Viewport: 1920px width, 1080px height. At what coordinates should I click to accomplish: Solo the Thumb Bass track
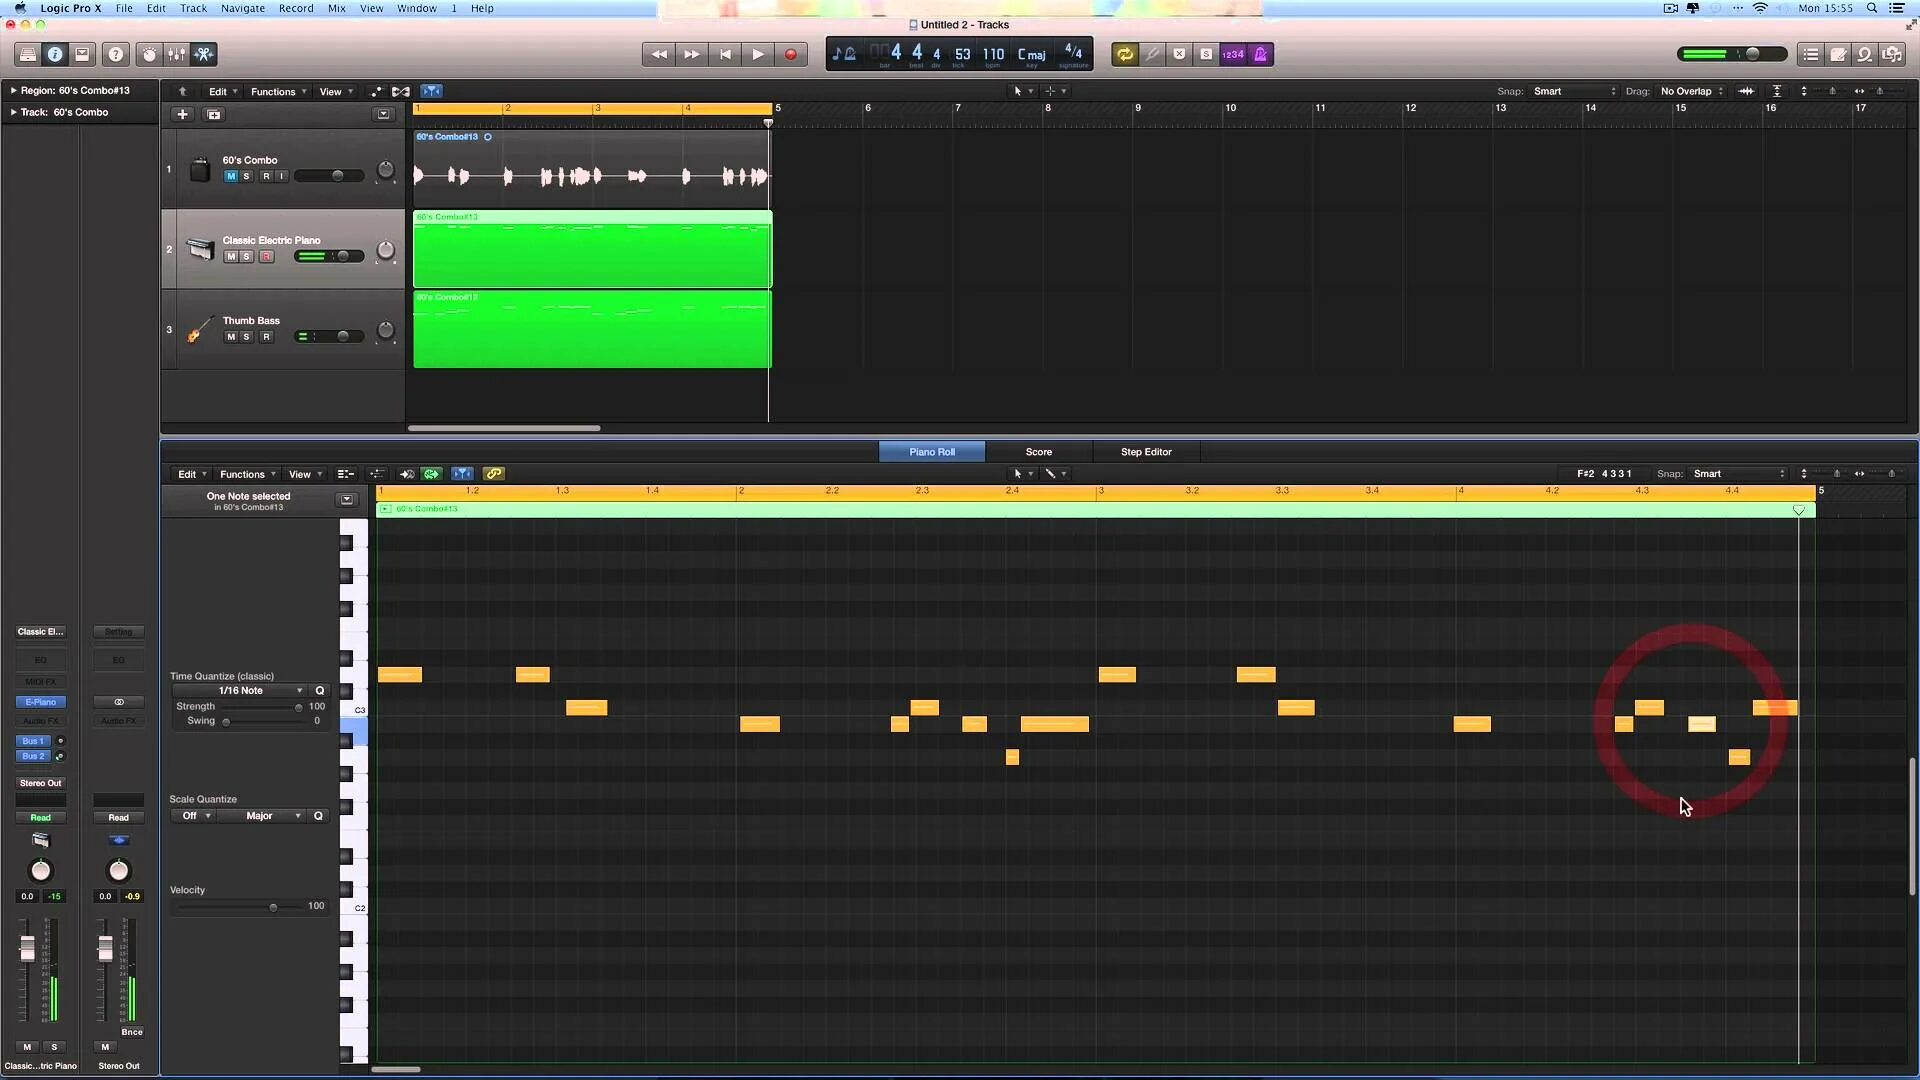coord(247,337)
